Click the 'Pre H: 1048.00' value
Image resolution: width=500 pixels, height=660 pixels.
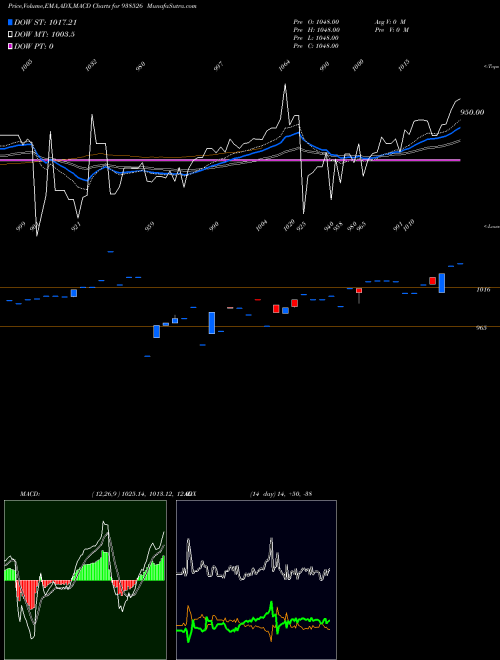pos(316,30)
